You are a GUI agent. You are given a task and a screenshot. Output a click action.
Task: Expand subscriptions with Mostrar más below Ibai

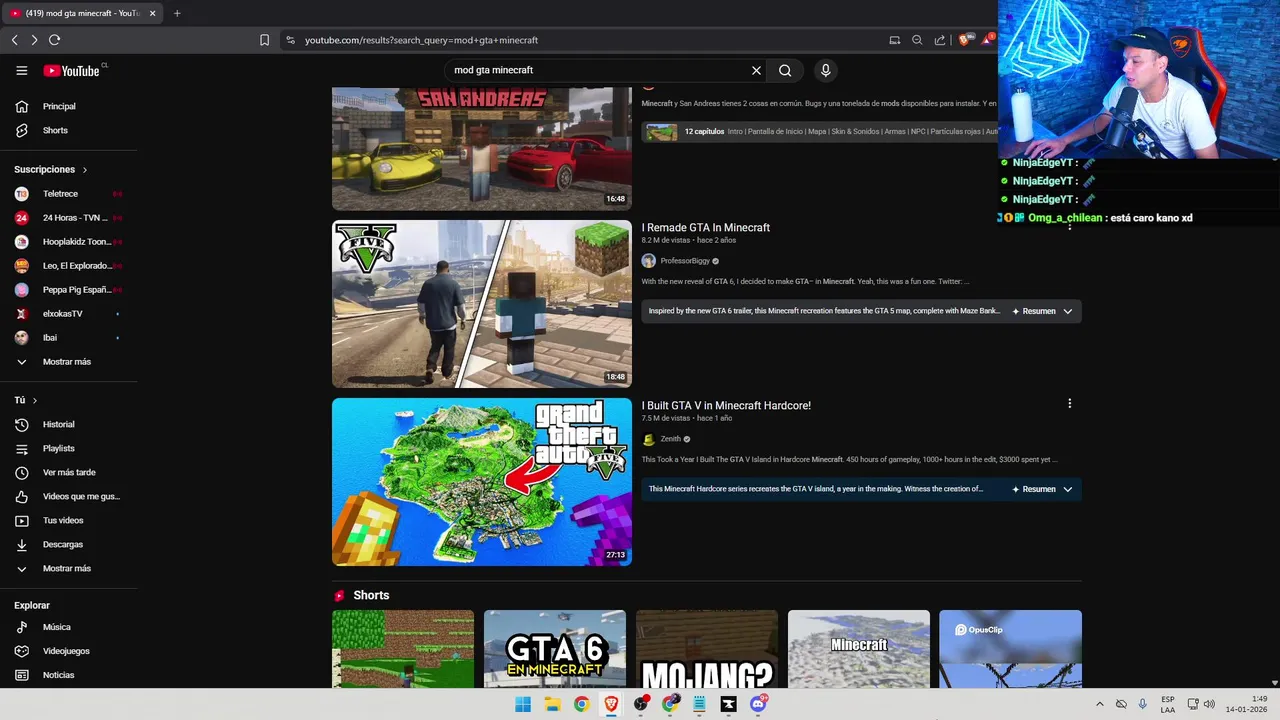tap(68, 361)
